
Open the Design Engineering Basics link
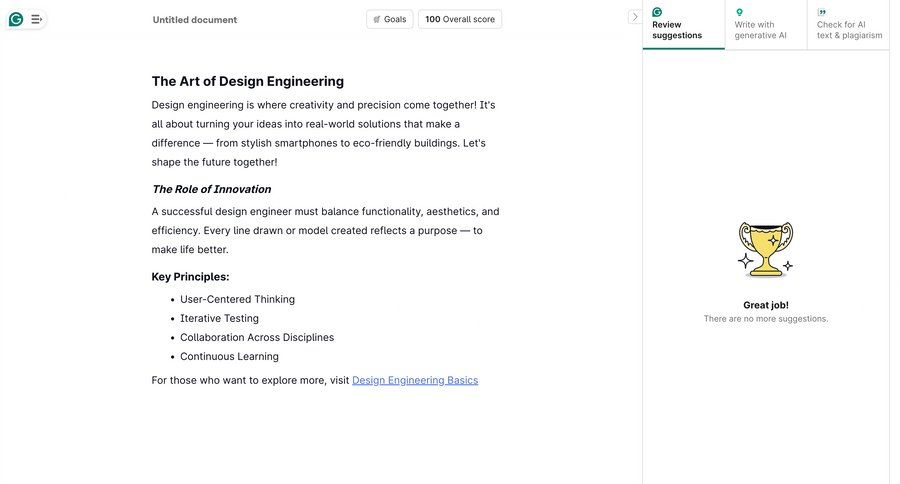click(415, 380)
